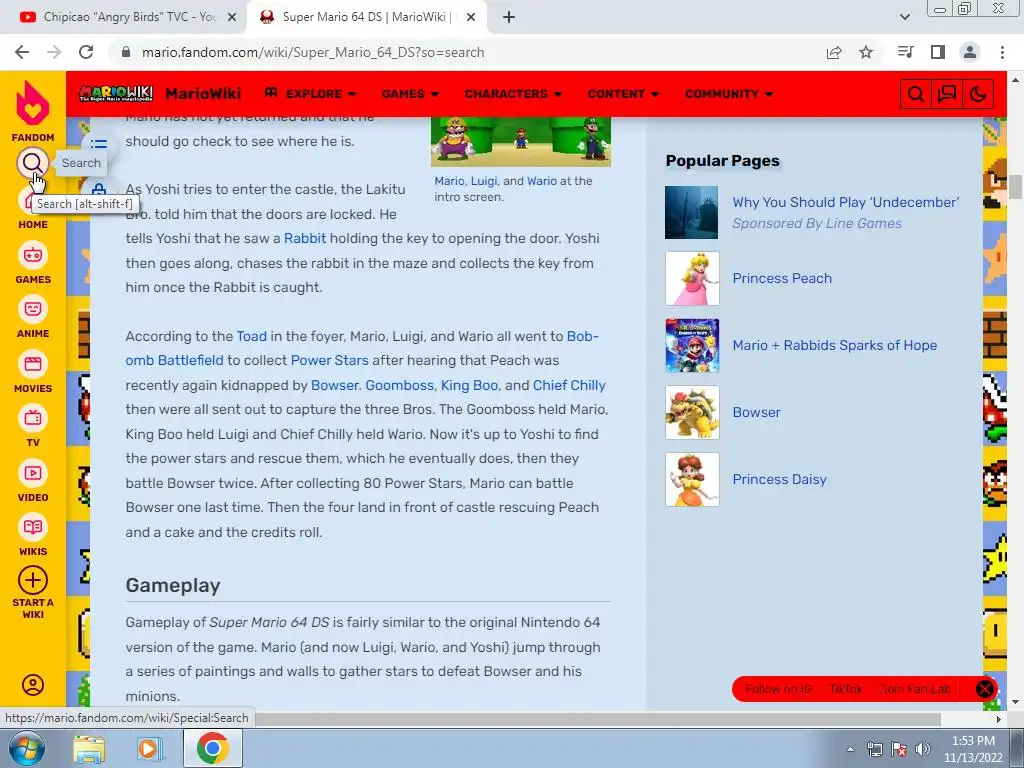Toggle dark mode moon icon
Screen dimensions: 1024x768
(978, 94)
